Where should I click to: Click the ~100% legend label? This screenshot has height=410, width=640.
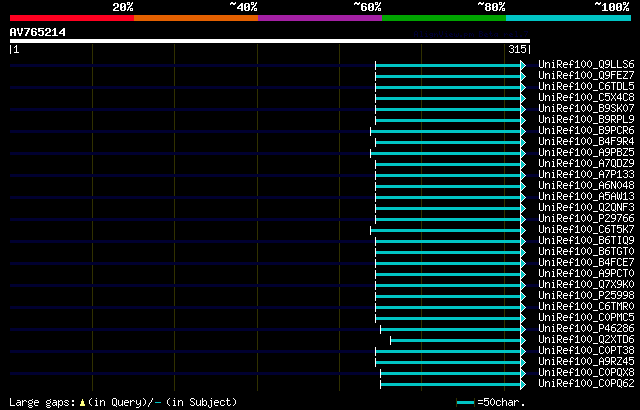(612, 7)
